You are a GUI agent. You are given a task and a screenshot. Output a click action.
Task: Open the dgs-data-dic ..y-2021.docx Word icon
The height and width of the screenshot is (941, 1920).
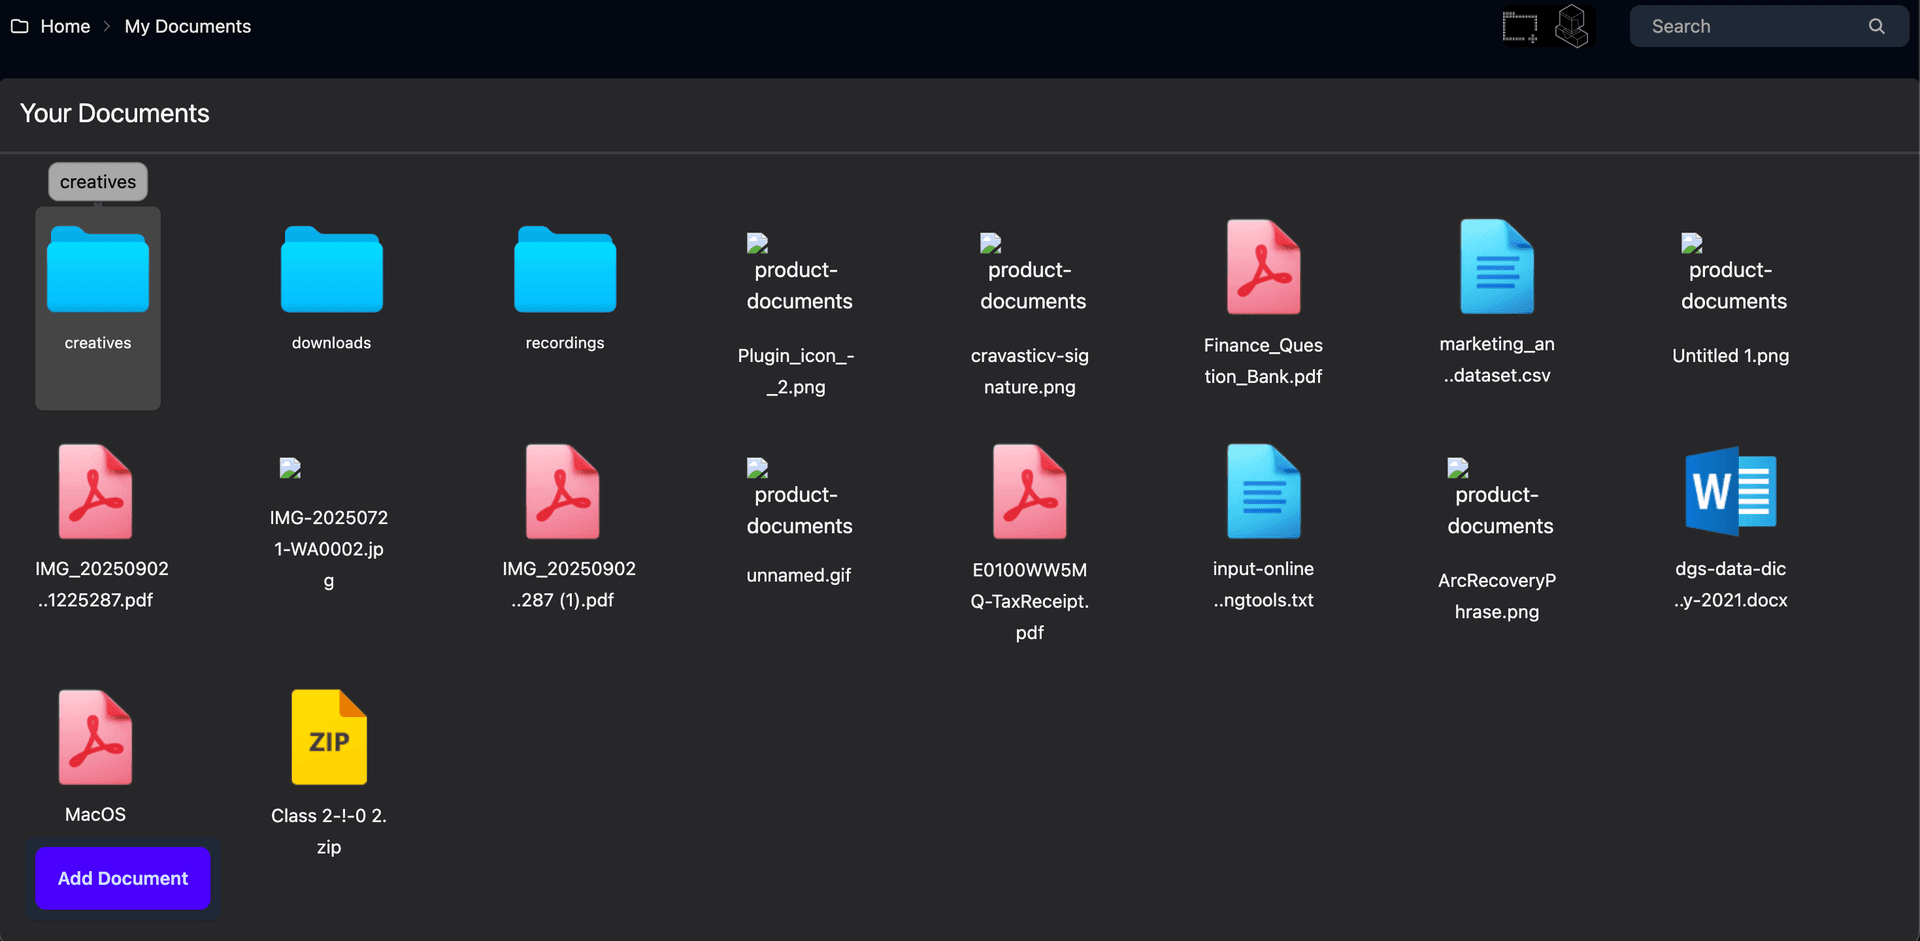tap(1731, 492)
